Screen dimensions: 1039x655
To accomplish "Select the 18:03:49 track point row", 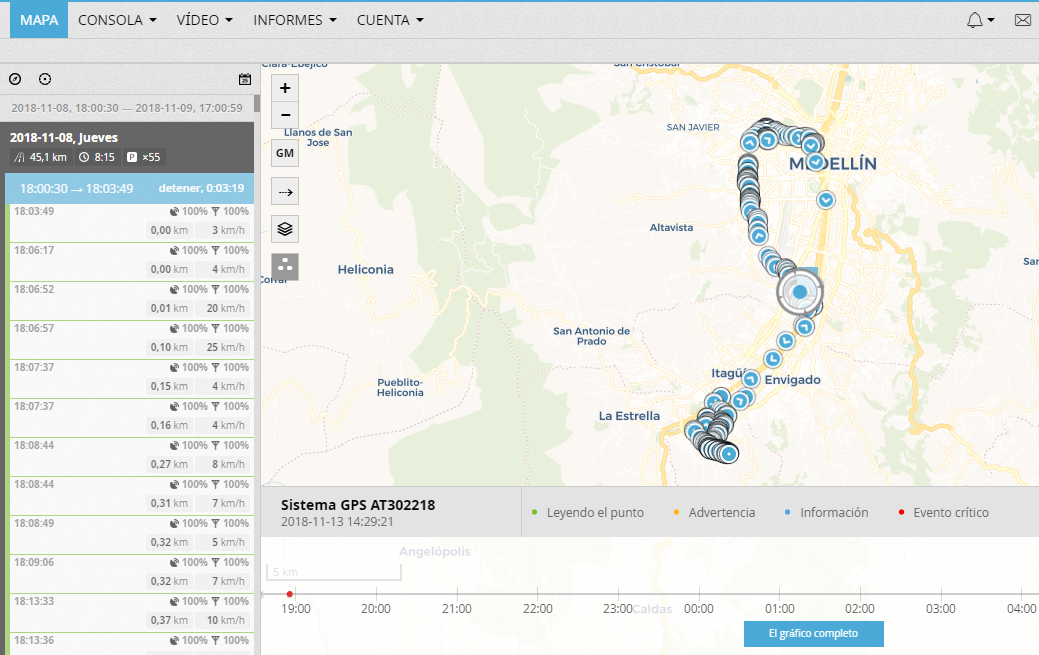I will [x=131, y=223].
